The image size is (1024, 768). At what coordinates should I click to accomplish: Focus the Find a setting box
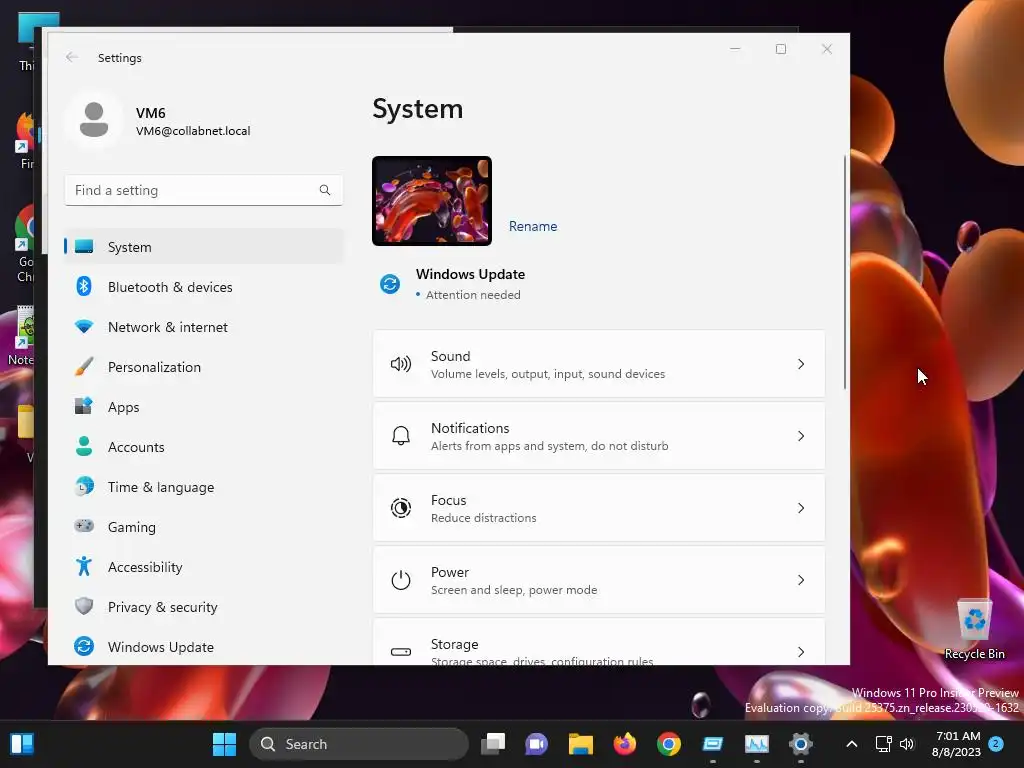point(203,190)
